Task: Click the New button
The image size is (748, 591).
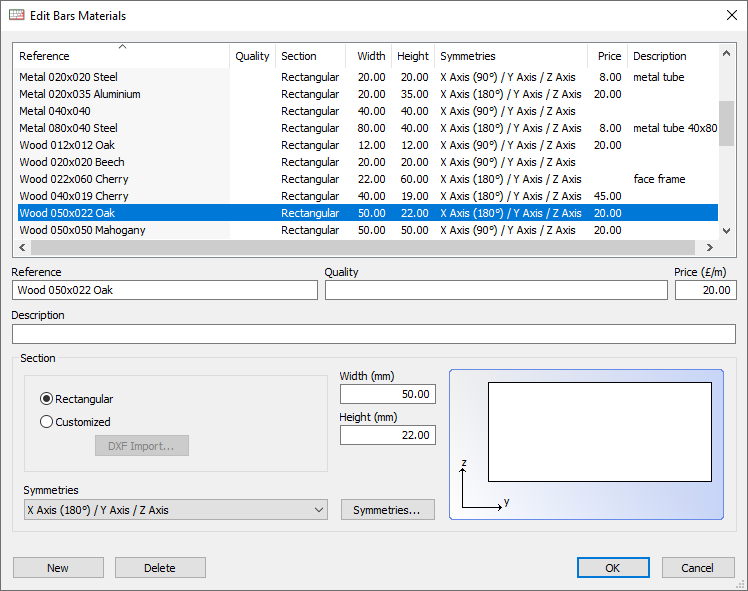Action: click(58, 568)
